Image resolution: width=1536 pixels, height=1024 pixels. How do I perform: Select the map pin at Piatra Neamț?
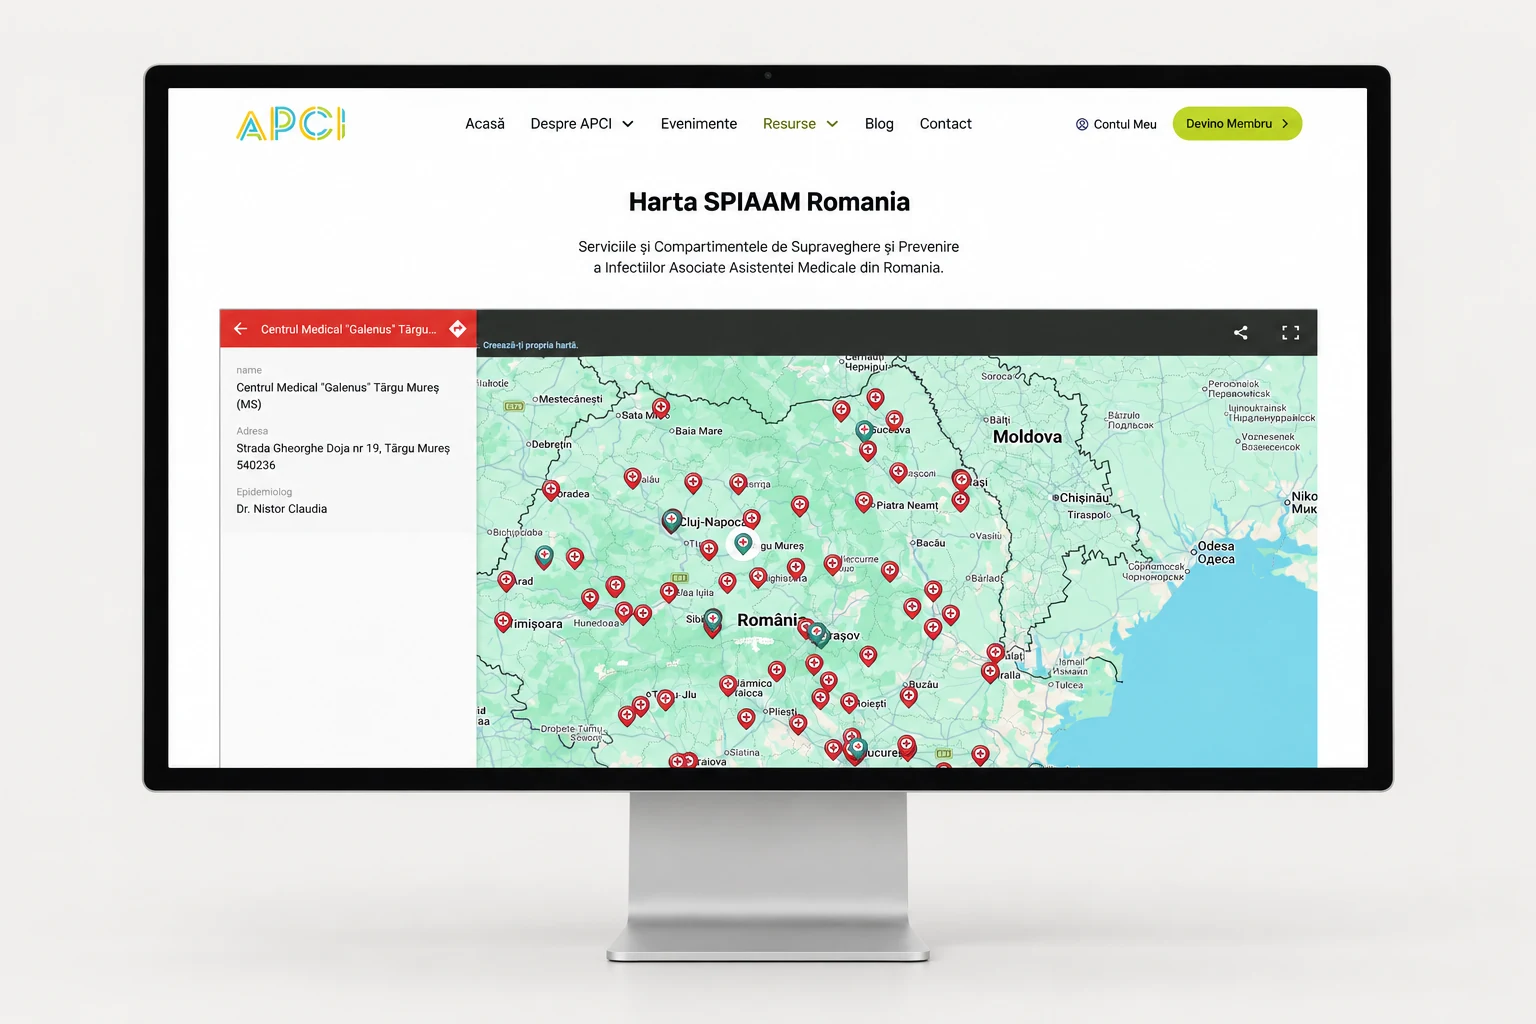coord(864,501)
